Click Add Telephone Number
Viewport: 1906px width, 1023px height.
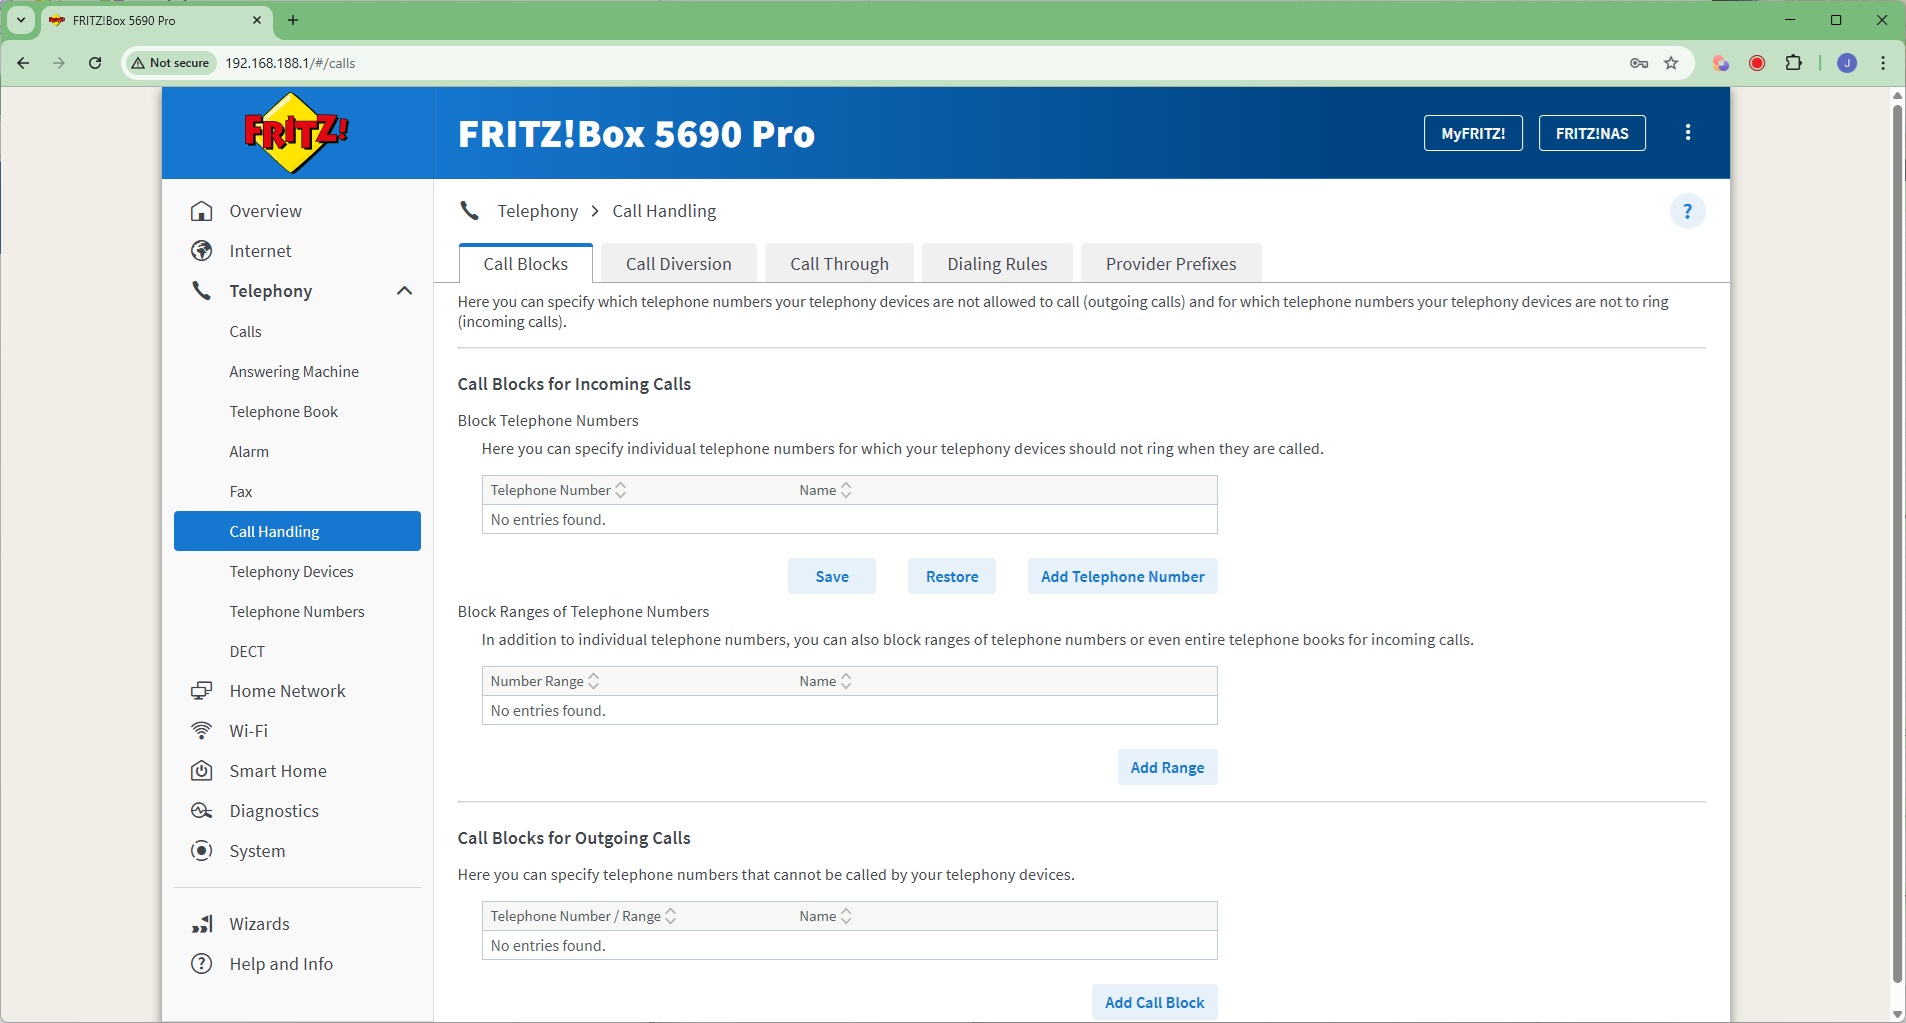click(x=1123, y=576)
